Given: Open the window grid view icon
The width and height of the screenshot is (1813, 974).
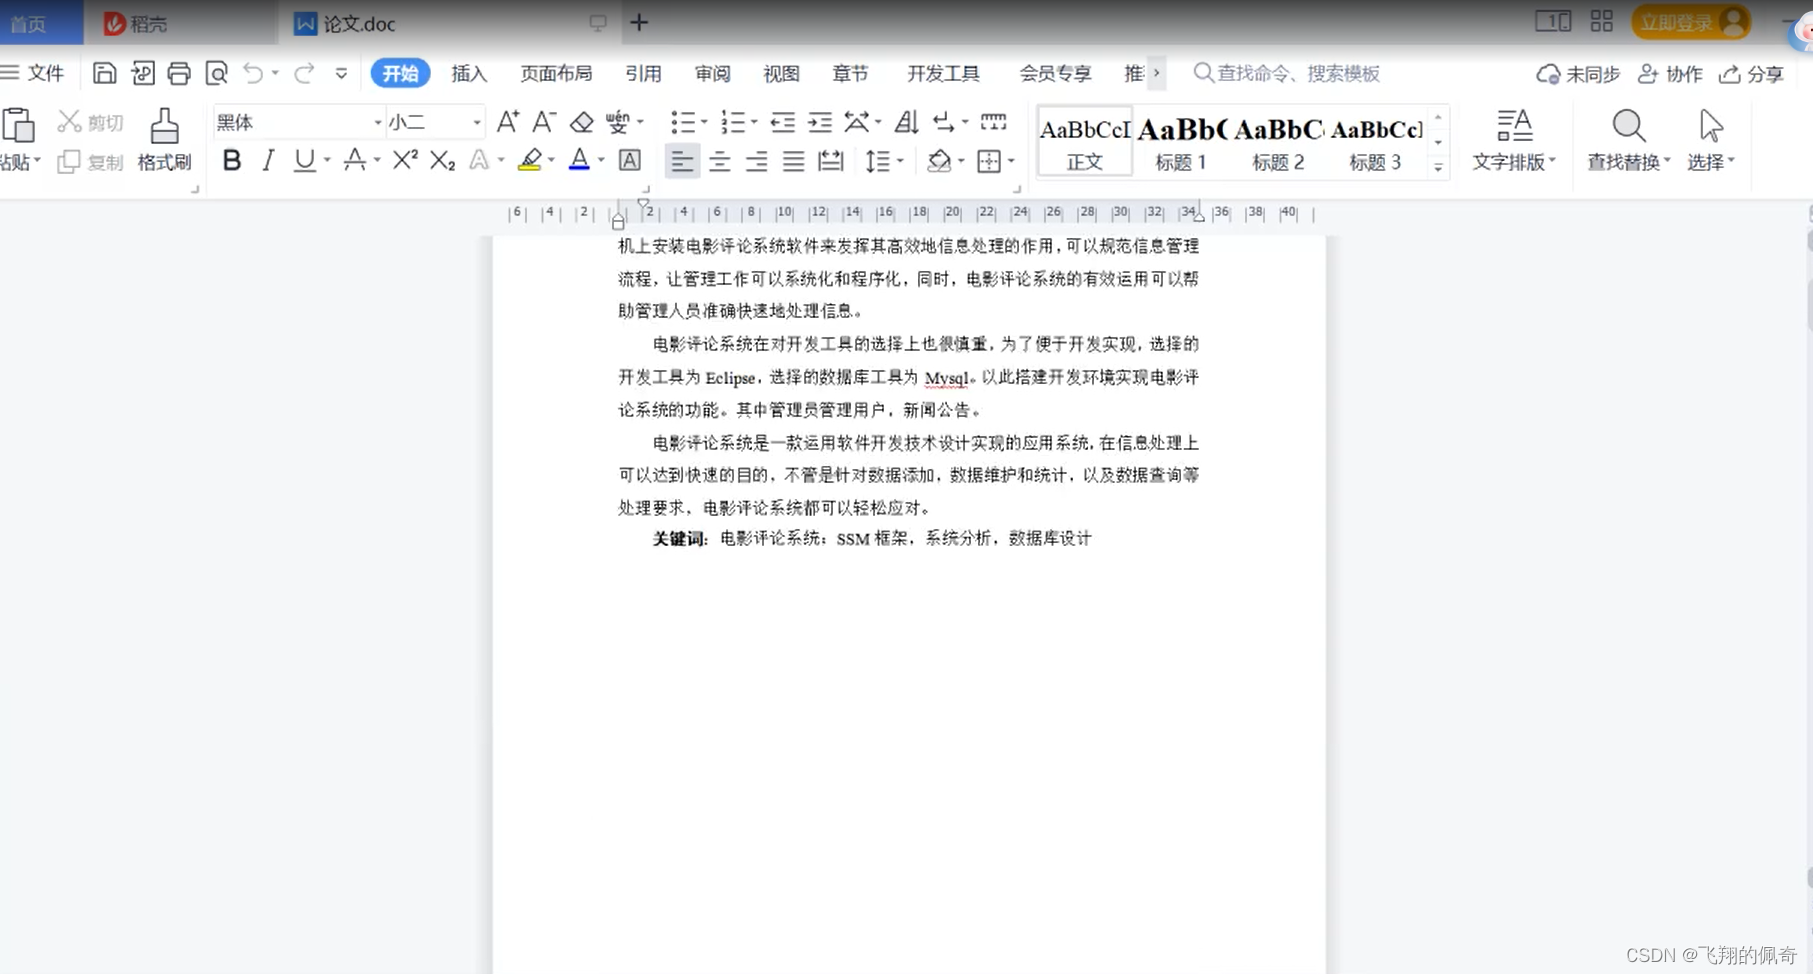Looking at the screenshot, I should coord(1602,21).
